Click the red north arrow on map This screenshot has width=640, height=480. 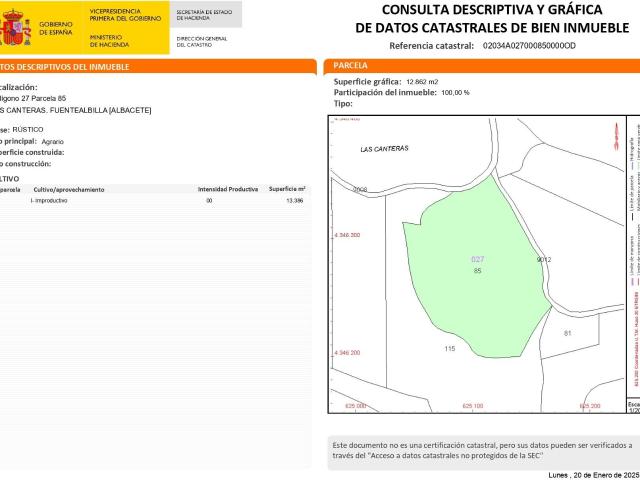(x=616, y=136)
